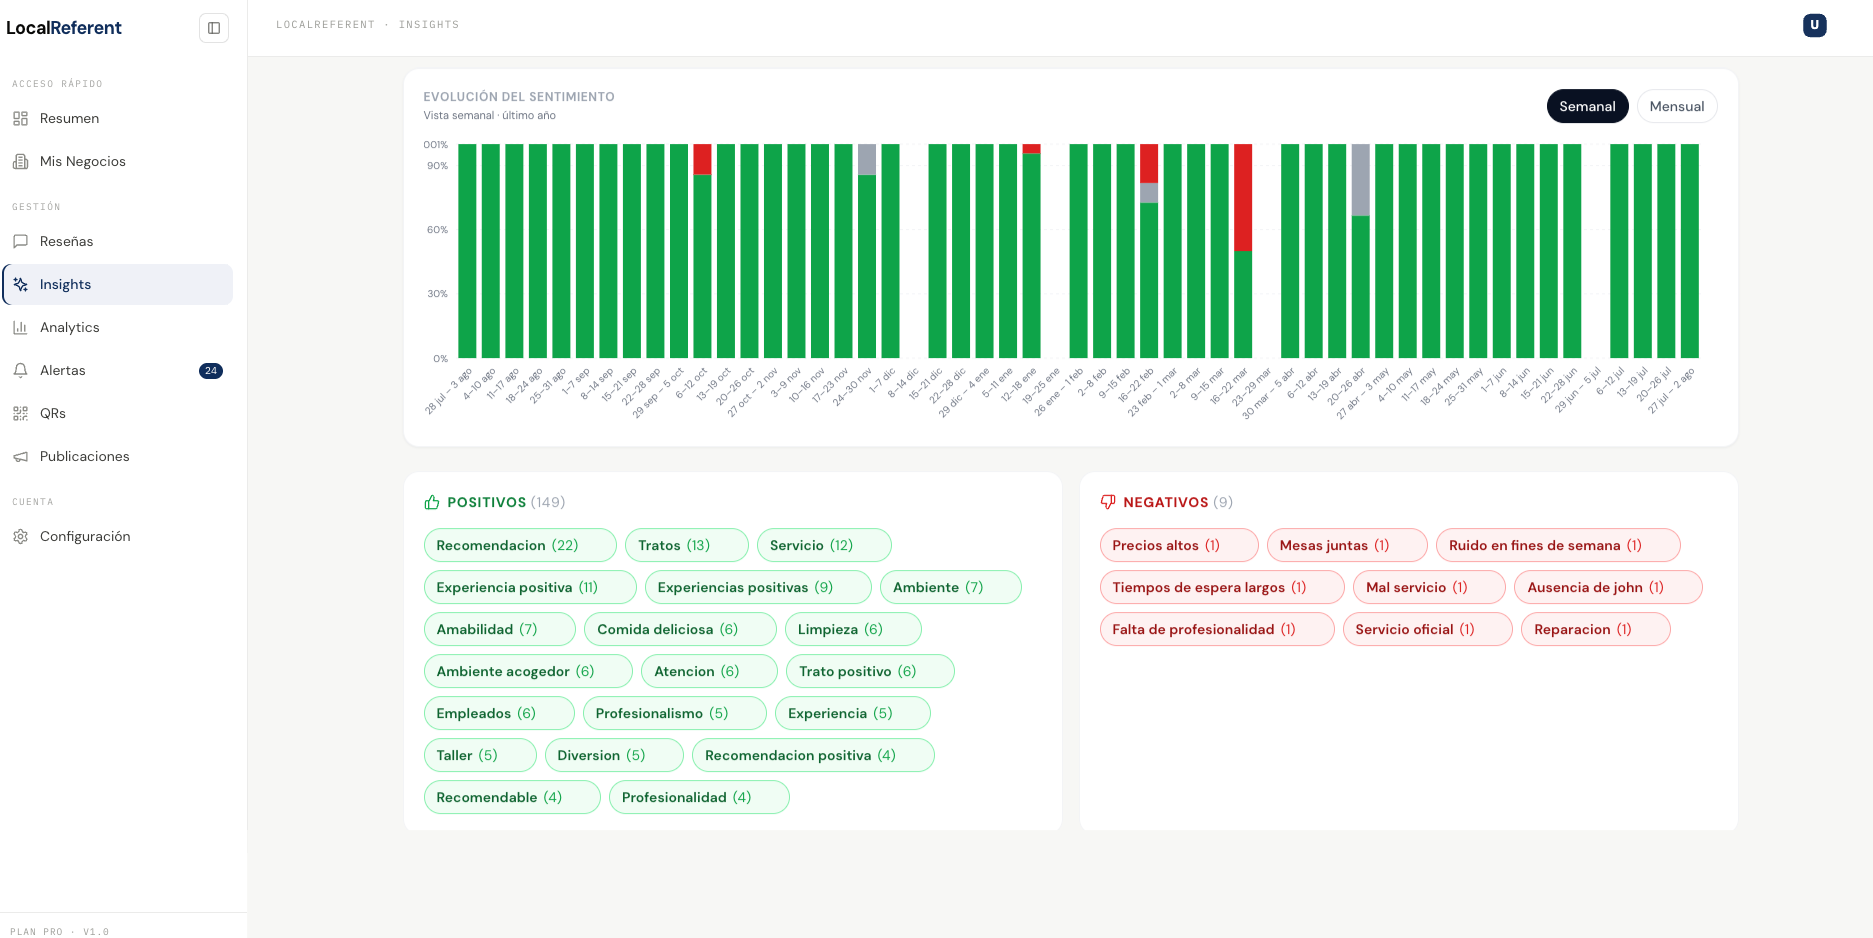Screen dimensions: 1873x938
Task: Click the Analytics bar chart icon
Action: click(x=20, y=327)
